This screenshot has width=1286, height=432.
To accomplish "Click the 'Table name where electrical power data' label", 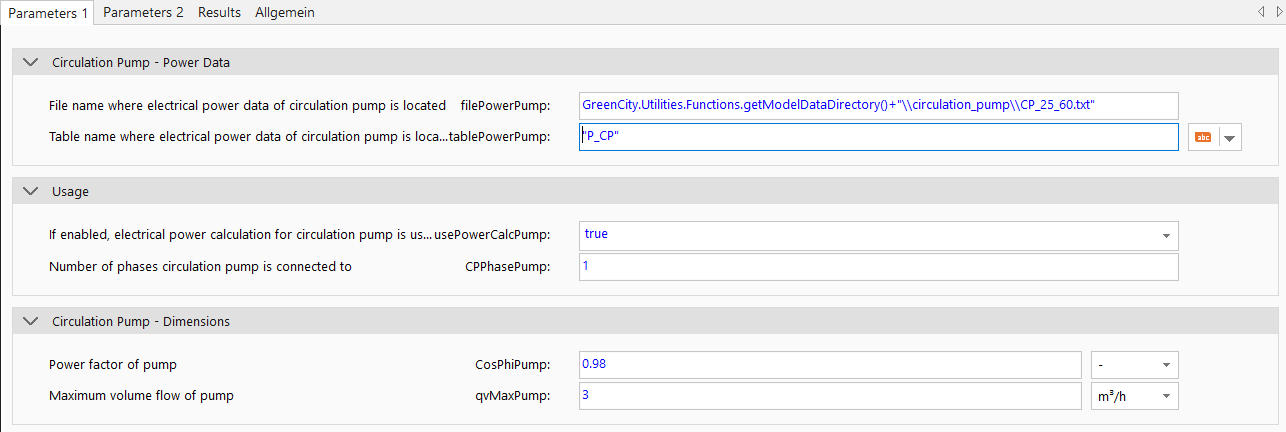I will tap(247, 137).
